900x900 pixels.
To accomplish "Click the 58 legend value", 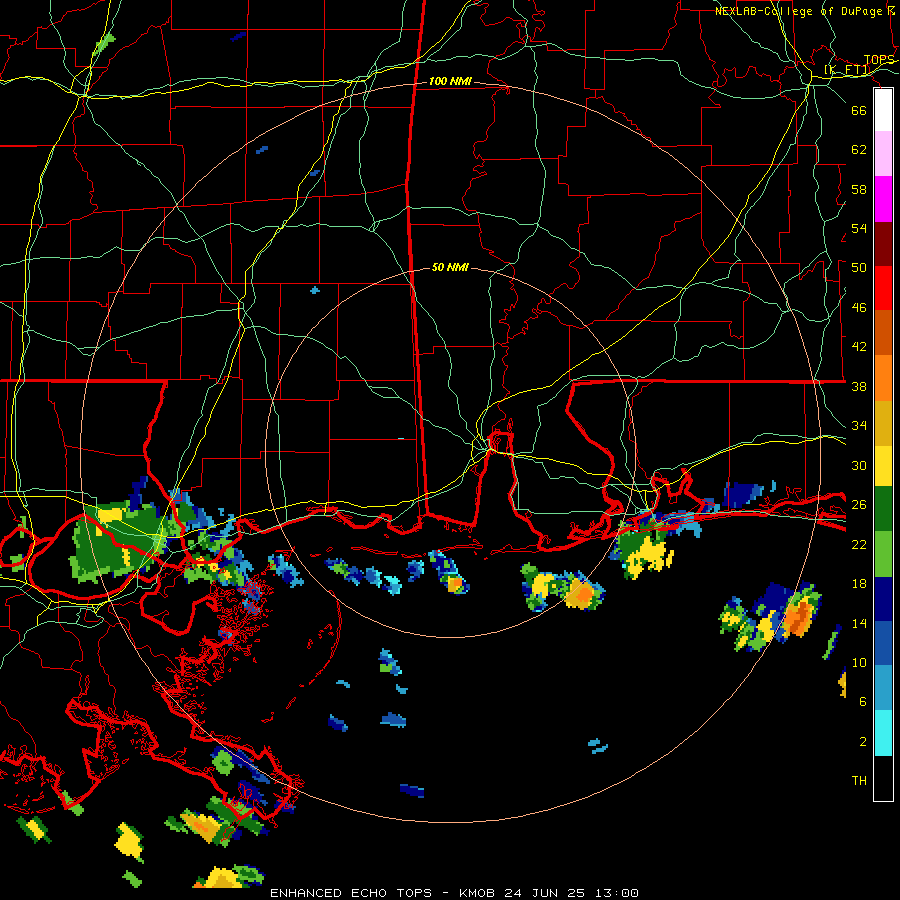I will coord(859,189).
